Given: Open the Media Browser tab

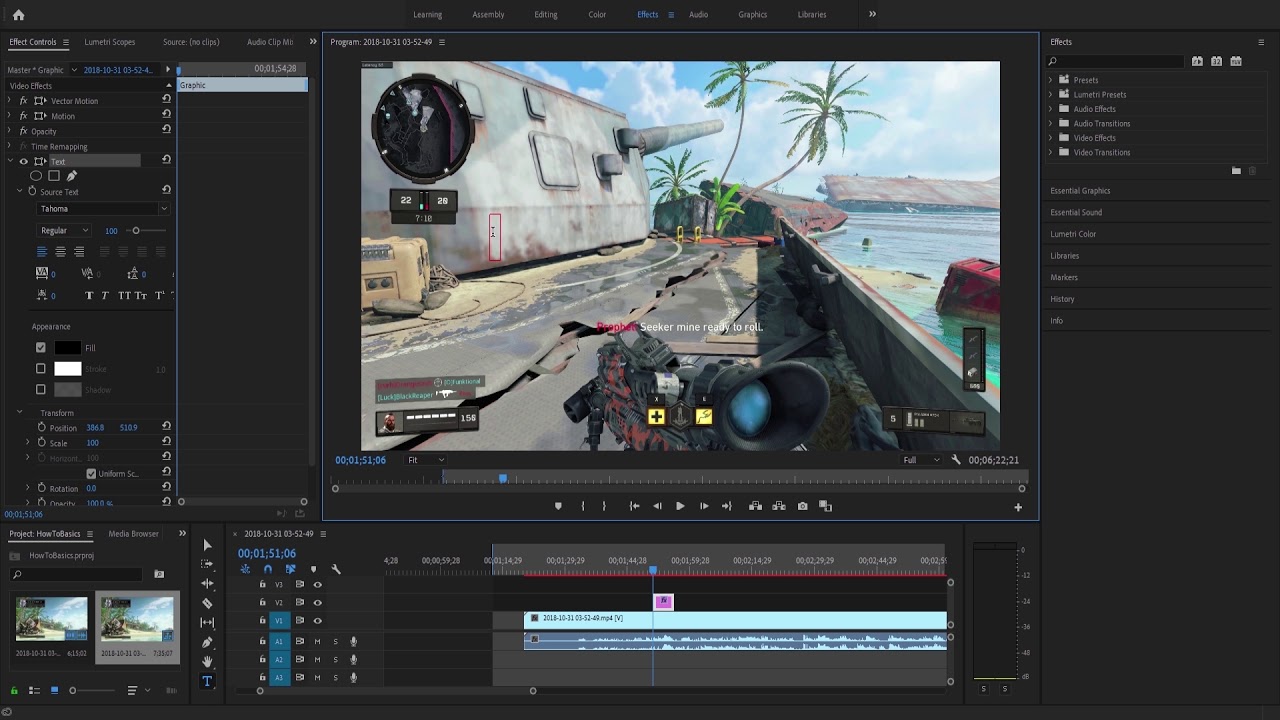Looking at the screenshot, I should click(134, 534).
